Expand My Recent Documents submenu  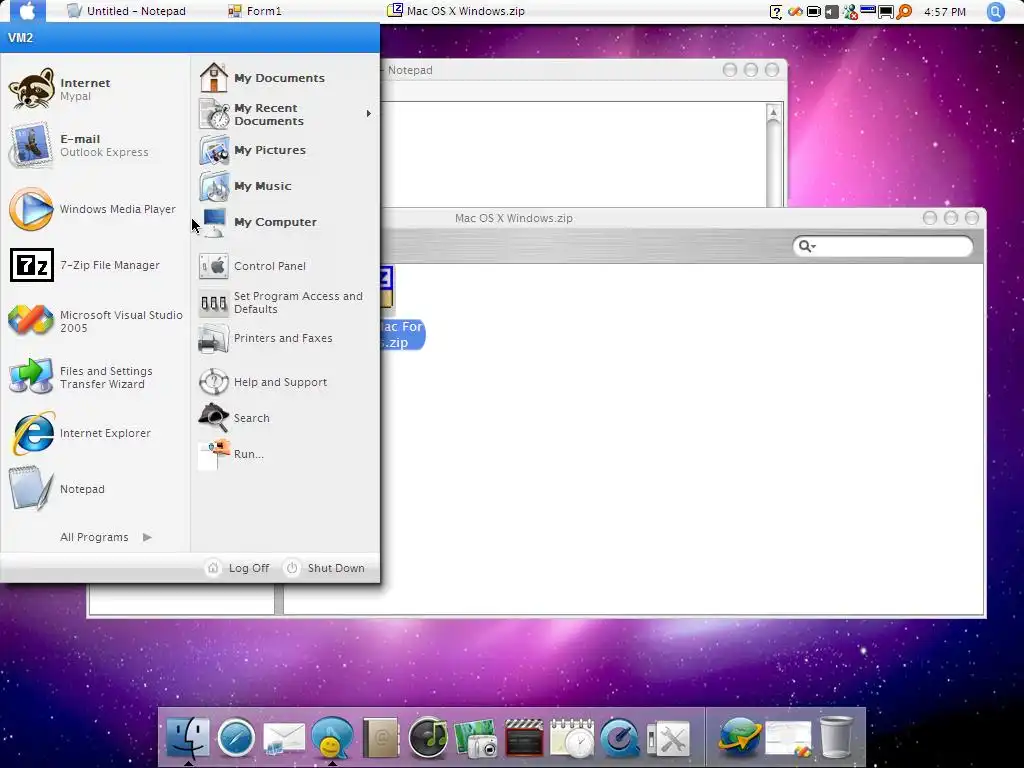coord(285,114)
